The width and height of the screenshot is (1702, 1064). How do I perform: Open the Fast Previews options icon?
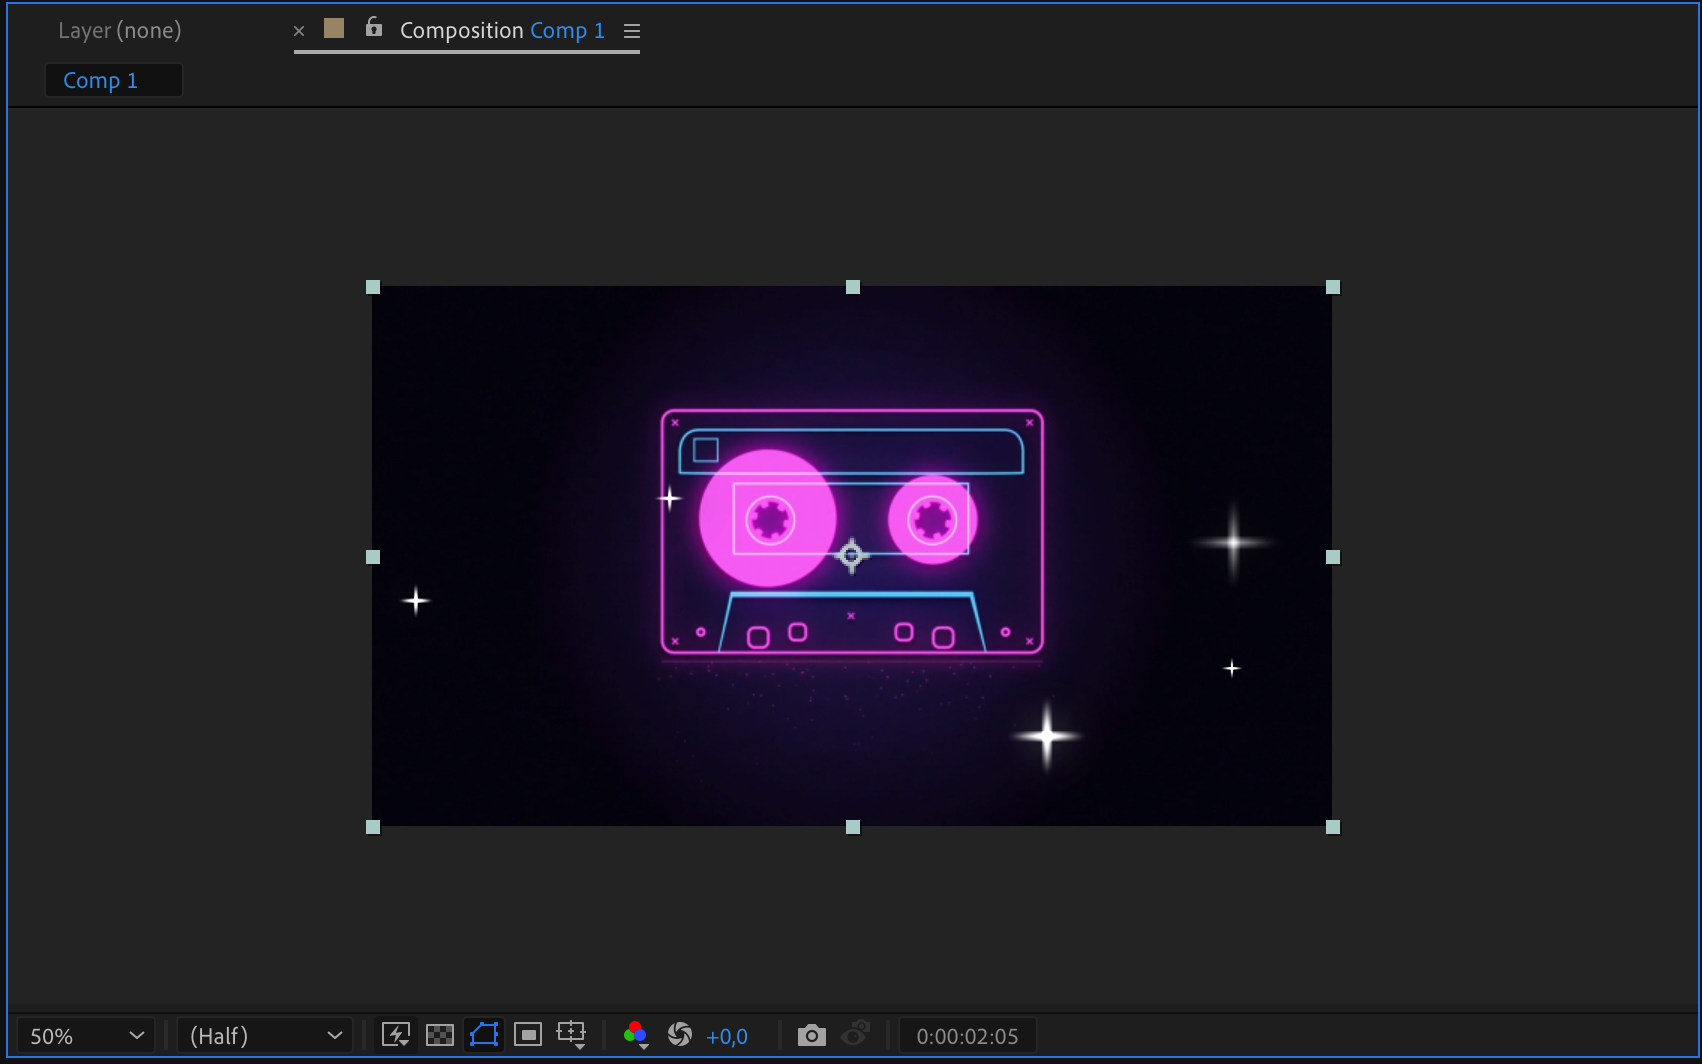[x=396, y=1035]
